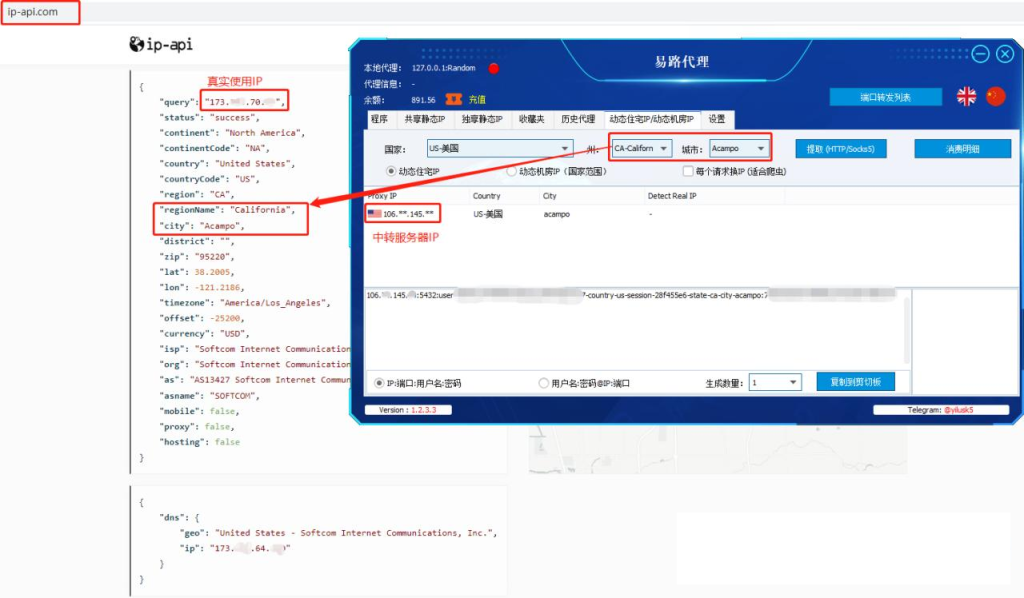Click the "asname": "SOFTCOM" JSON line
The width and height of the screenshot is (1024, 598).
point(210,396)
